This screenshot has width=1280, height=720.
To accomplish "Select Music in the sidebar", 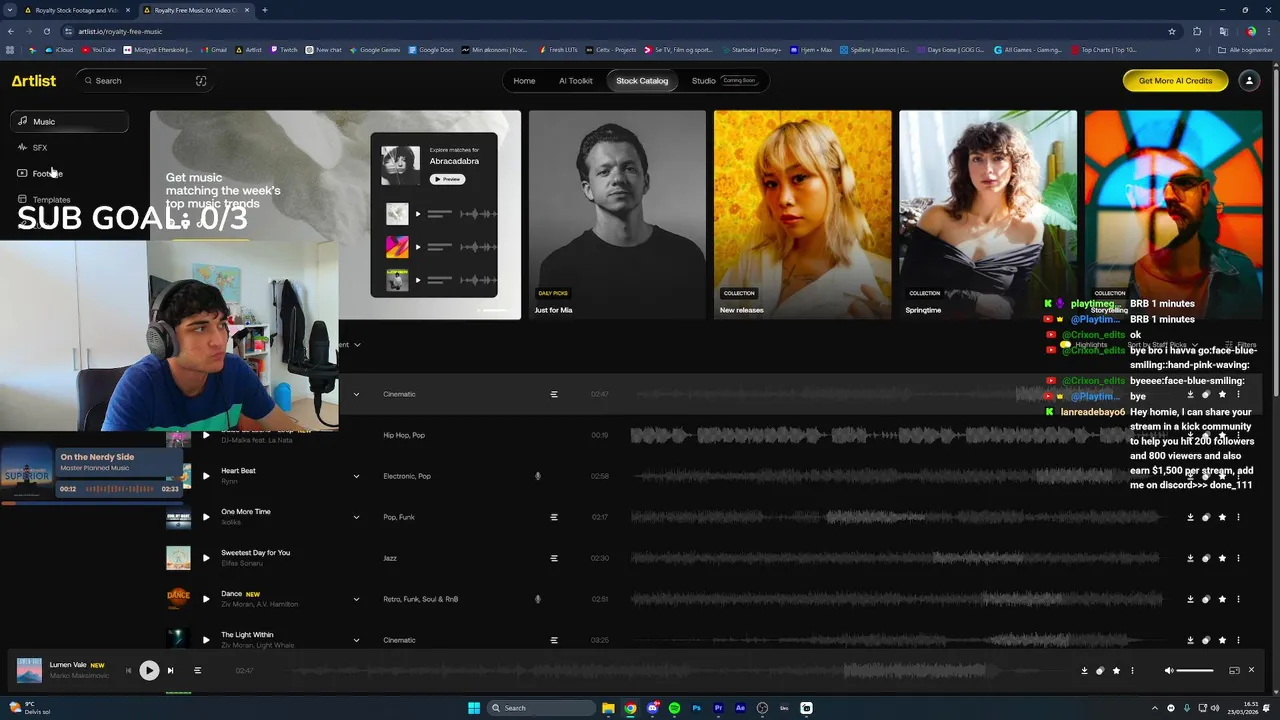I will click(x=70, y=122).
